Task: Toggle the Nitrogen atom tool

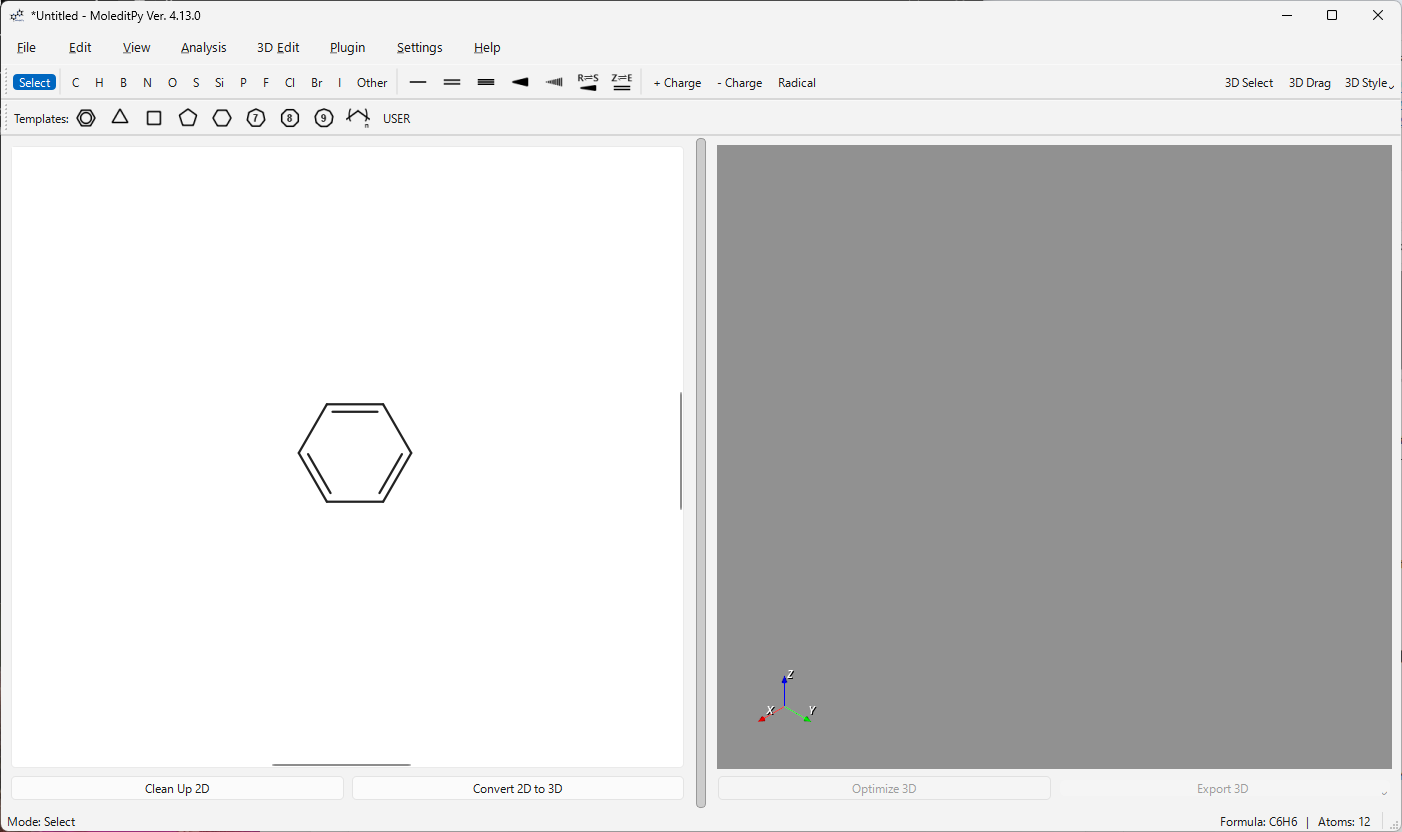Action: [x=148, y=83]
